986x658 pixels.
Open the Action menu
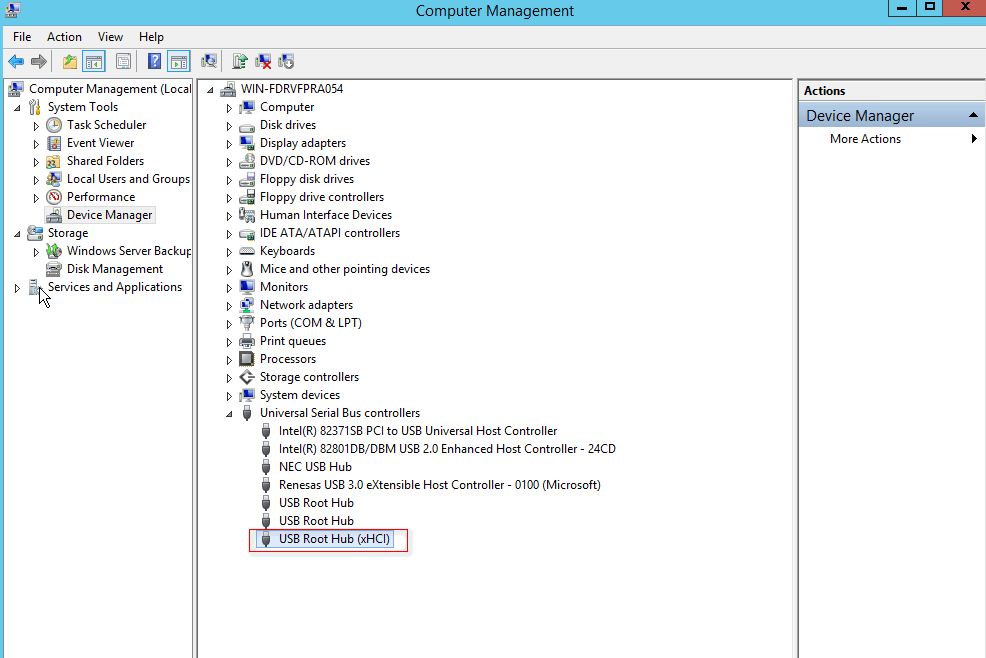tap(64, 36)
